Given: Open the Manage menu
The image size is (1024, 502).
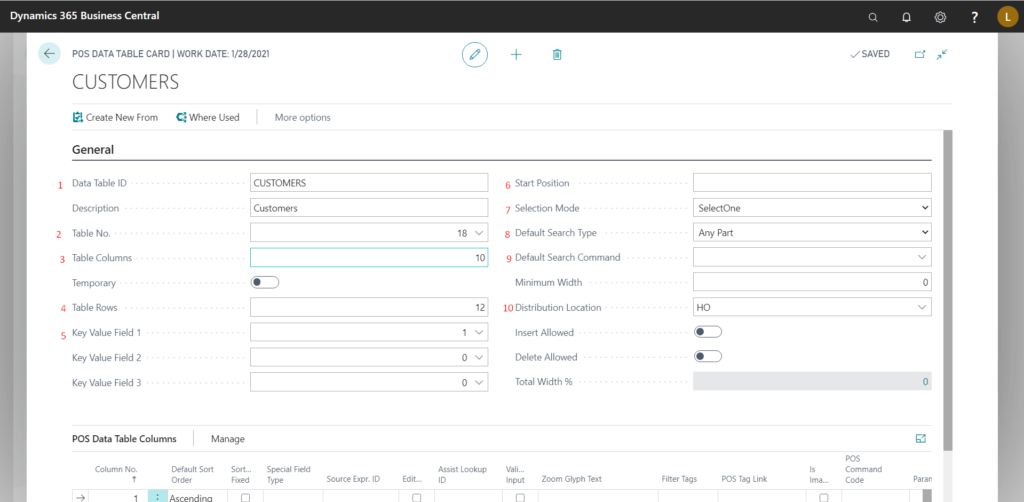Looking at the screenshot, I should 227,439.
